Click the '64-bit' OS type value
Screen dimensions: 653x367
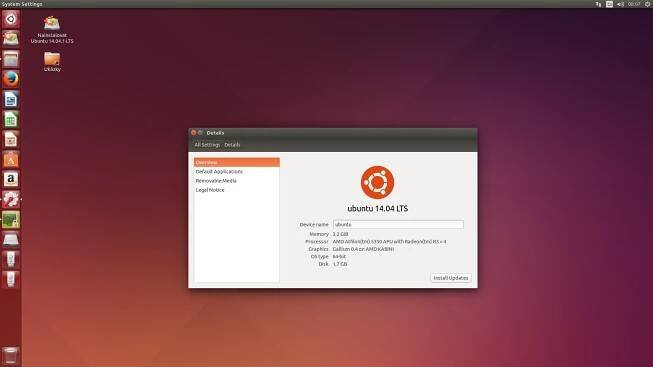(x=339, y=257)
